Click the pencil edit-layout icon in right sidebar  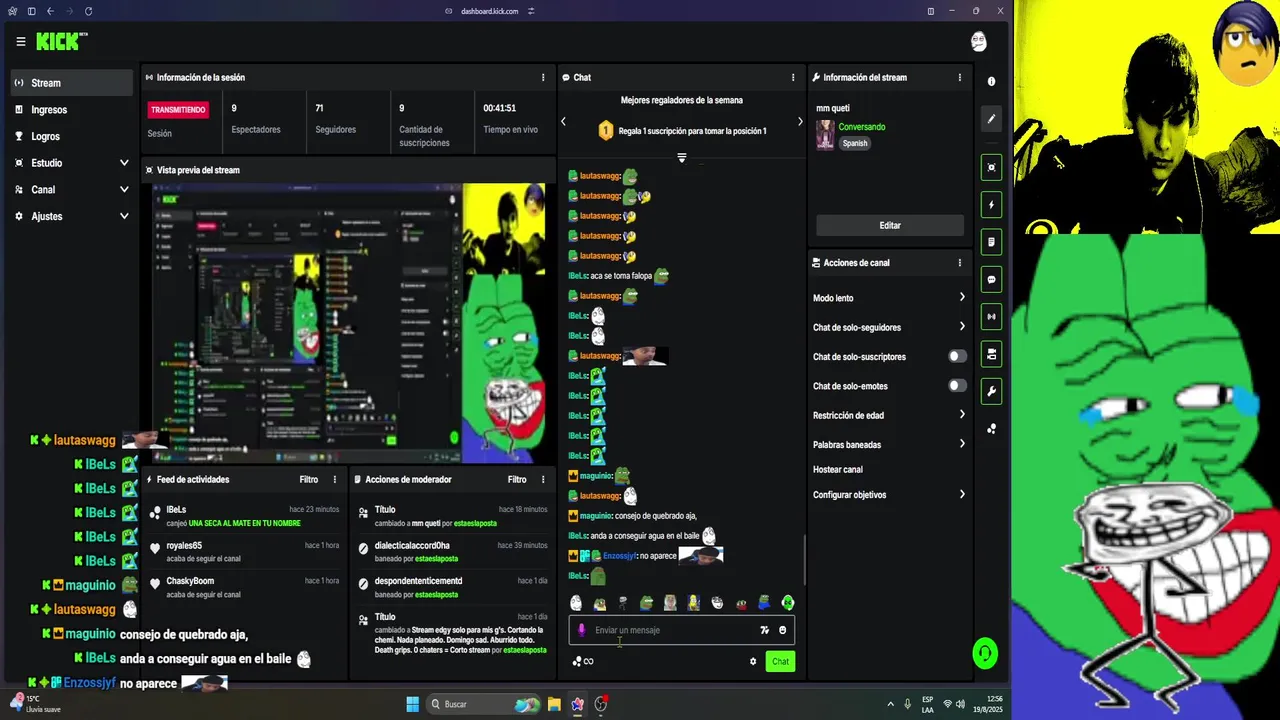pos(991,118)
